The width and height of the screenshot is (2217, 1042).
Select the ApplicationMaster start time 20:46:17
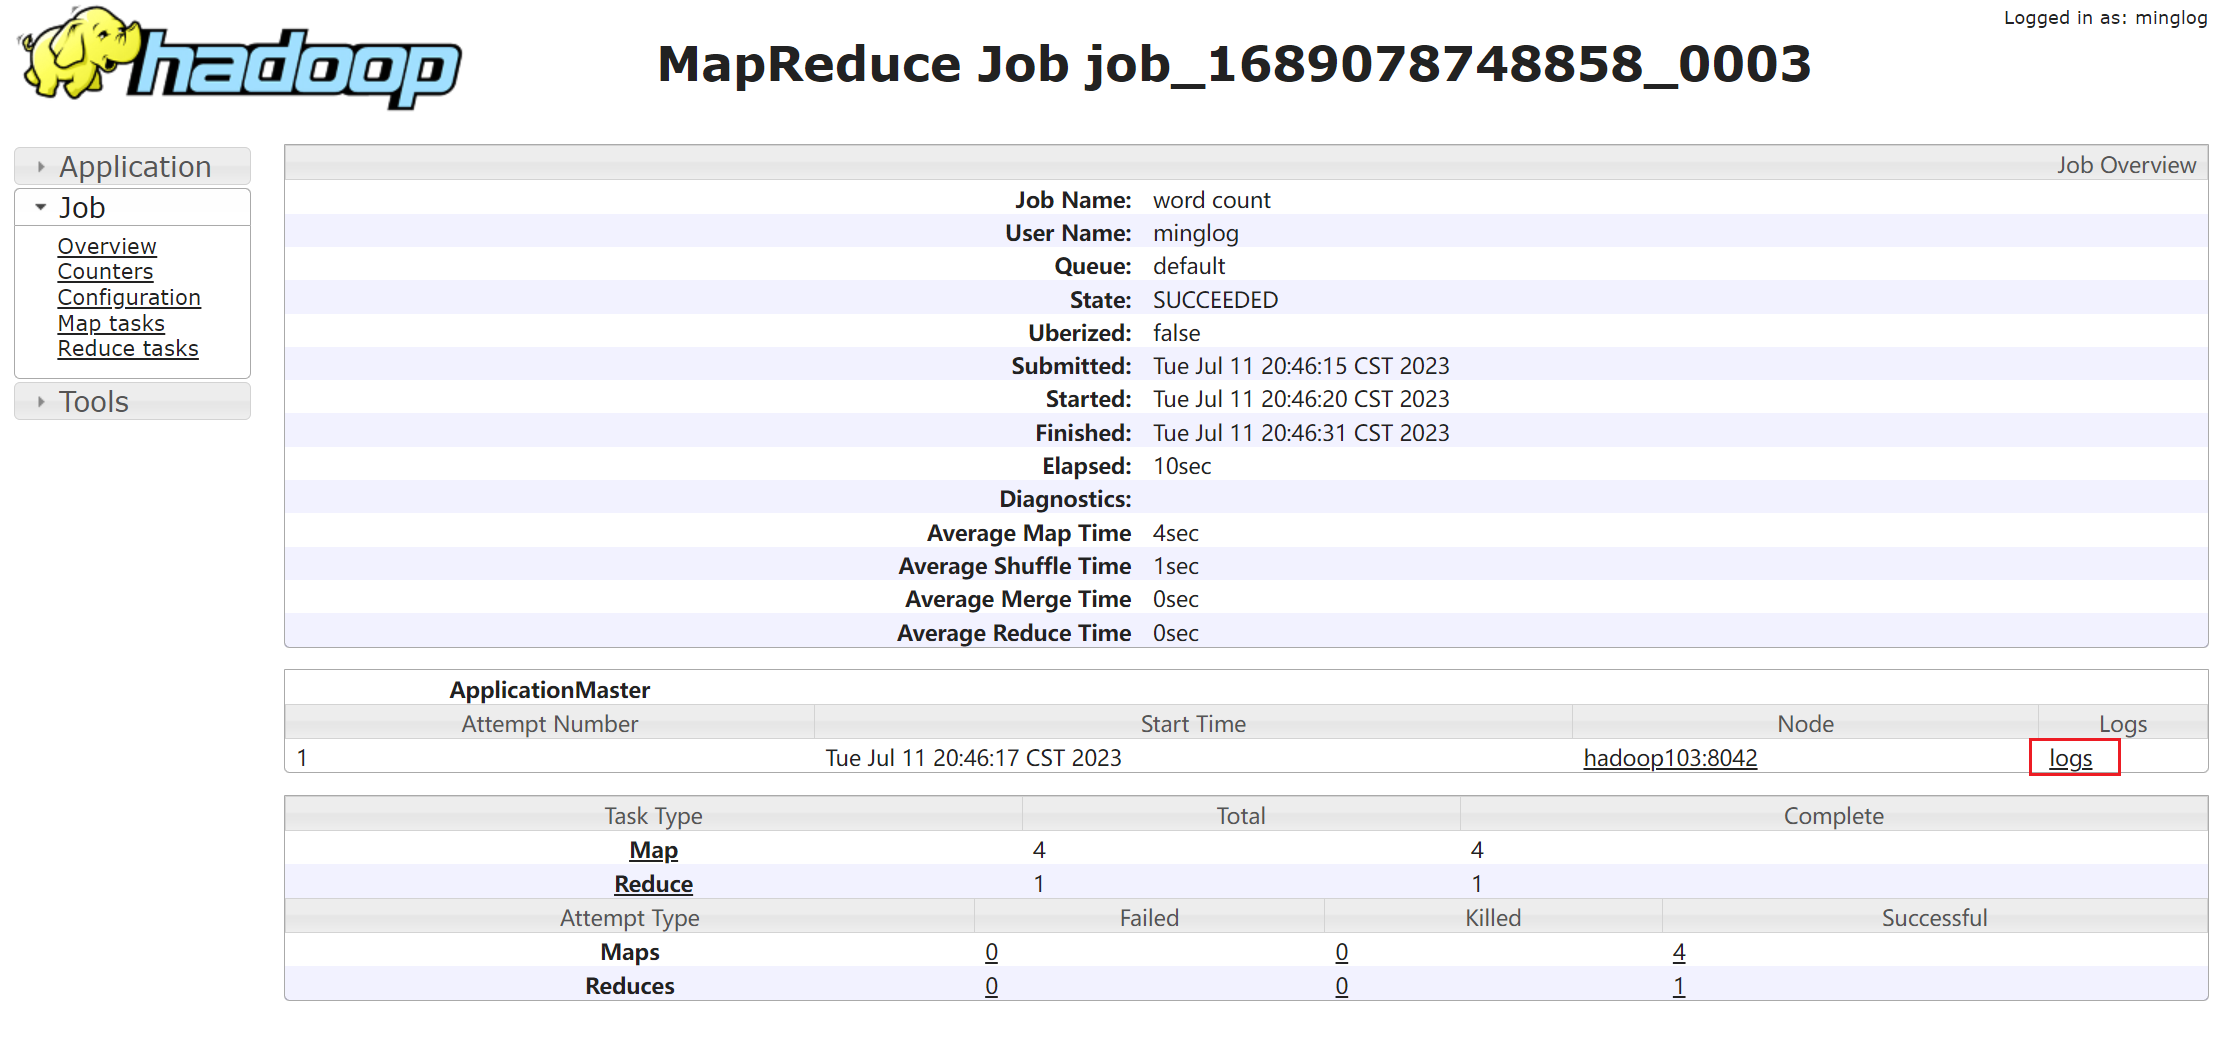click(x=973, y=758)
